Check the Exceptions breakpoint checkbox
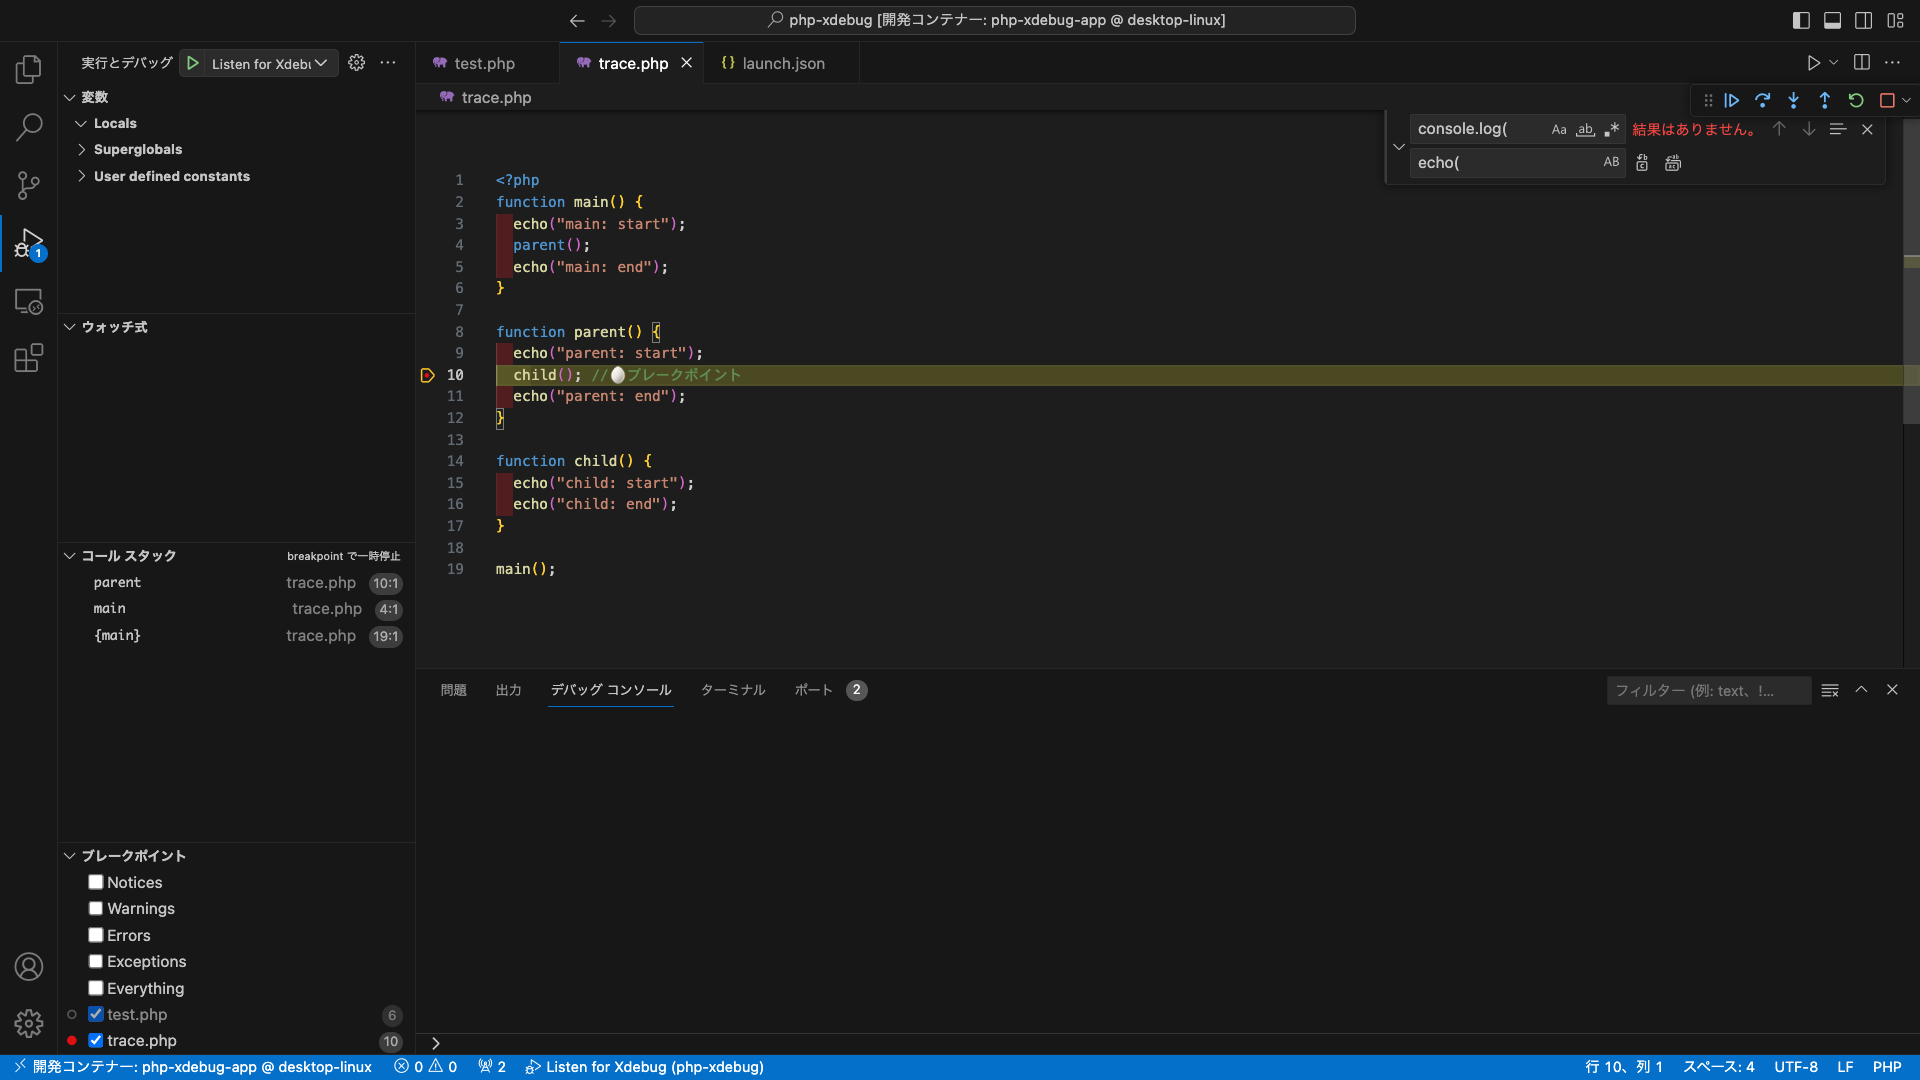Viewport: 1920px width, 1080px height. coord(95,961)
